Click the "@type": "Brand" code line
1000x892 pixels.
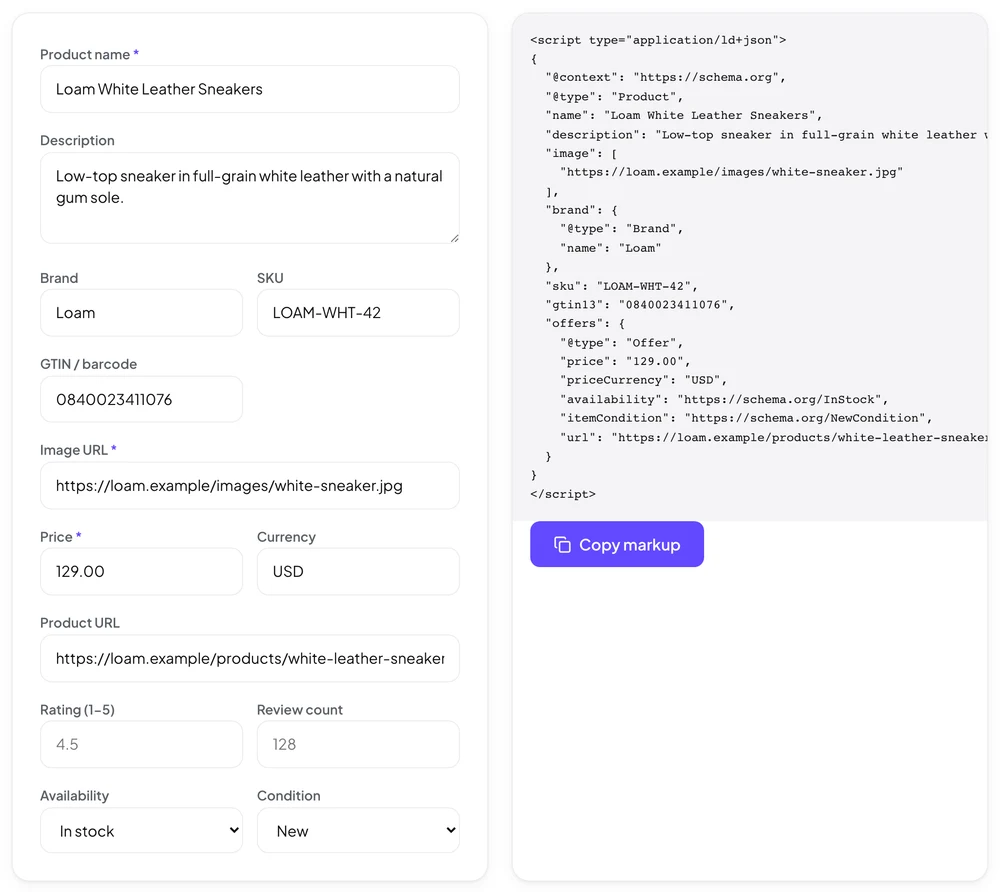pos(621,229)
